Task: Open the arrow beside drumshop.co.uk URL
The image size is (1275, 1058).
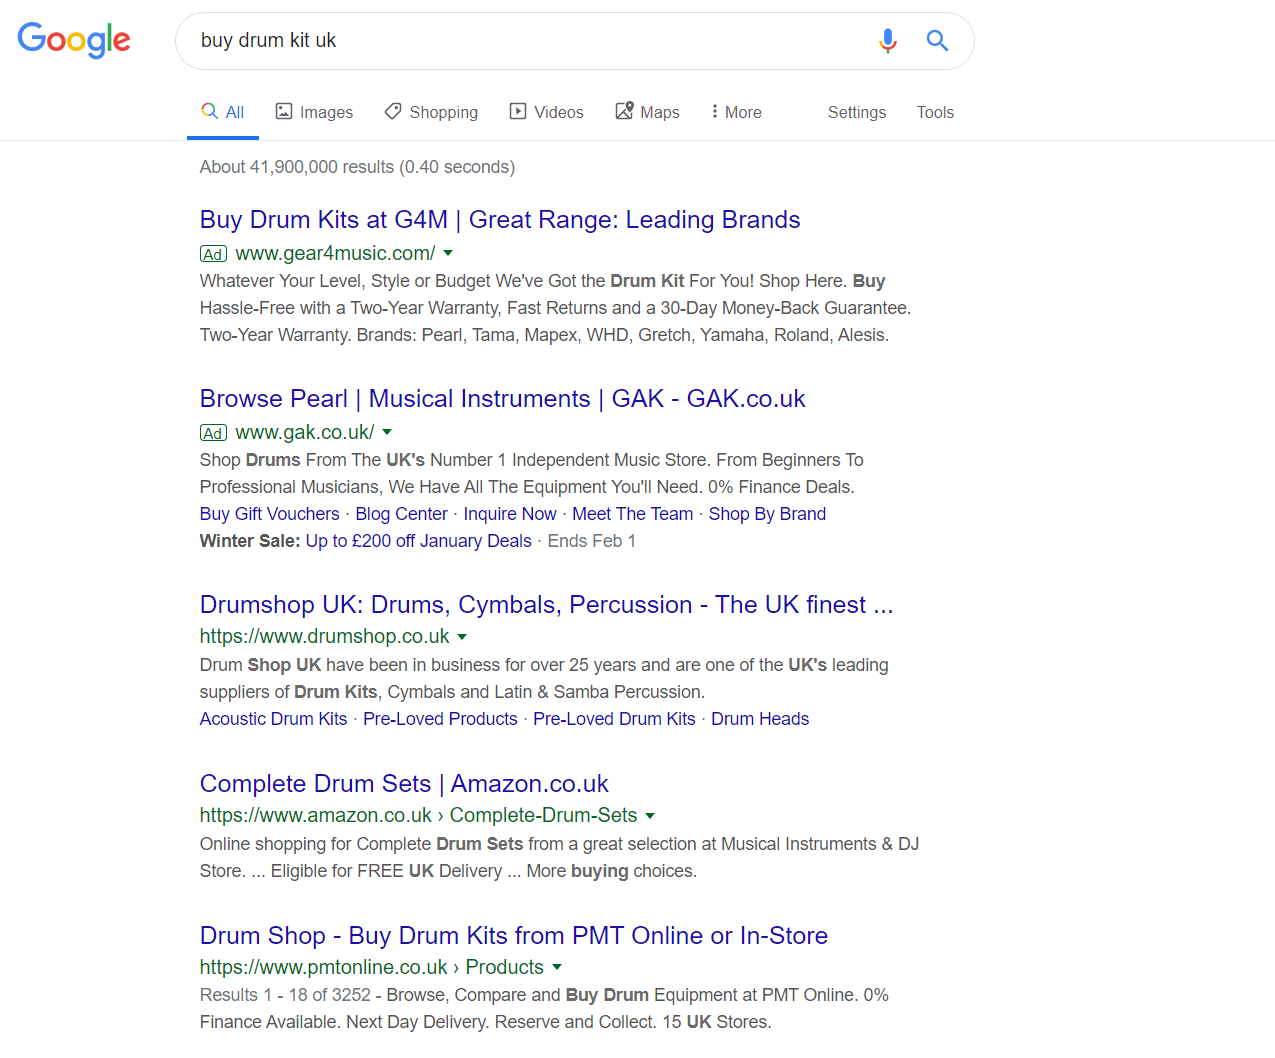Action: tap(461, 636)
